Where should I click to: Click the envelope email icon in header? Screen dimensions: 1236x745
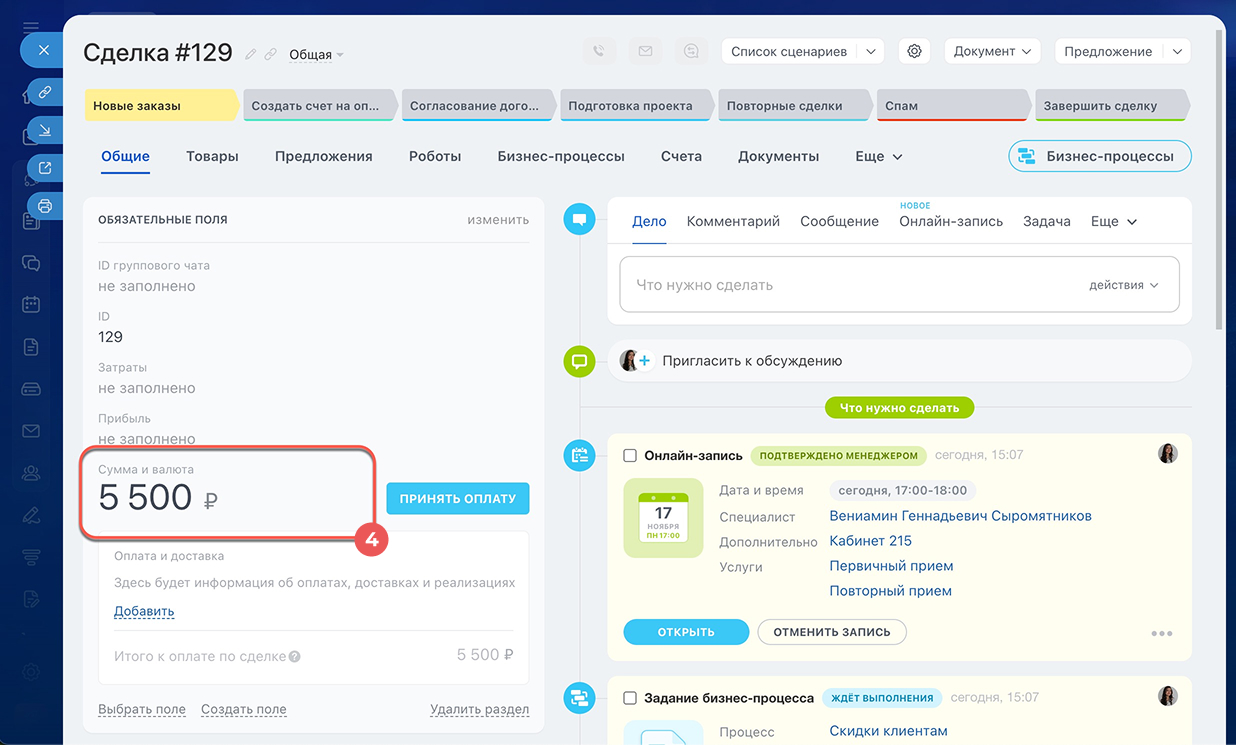[x=645, y=51]
